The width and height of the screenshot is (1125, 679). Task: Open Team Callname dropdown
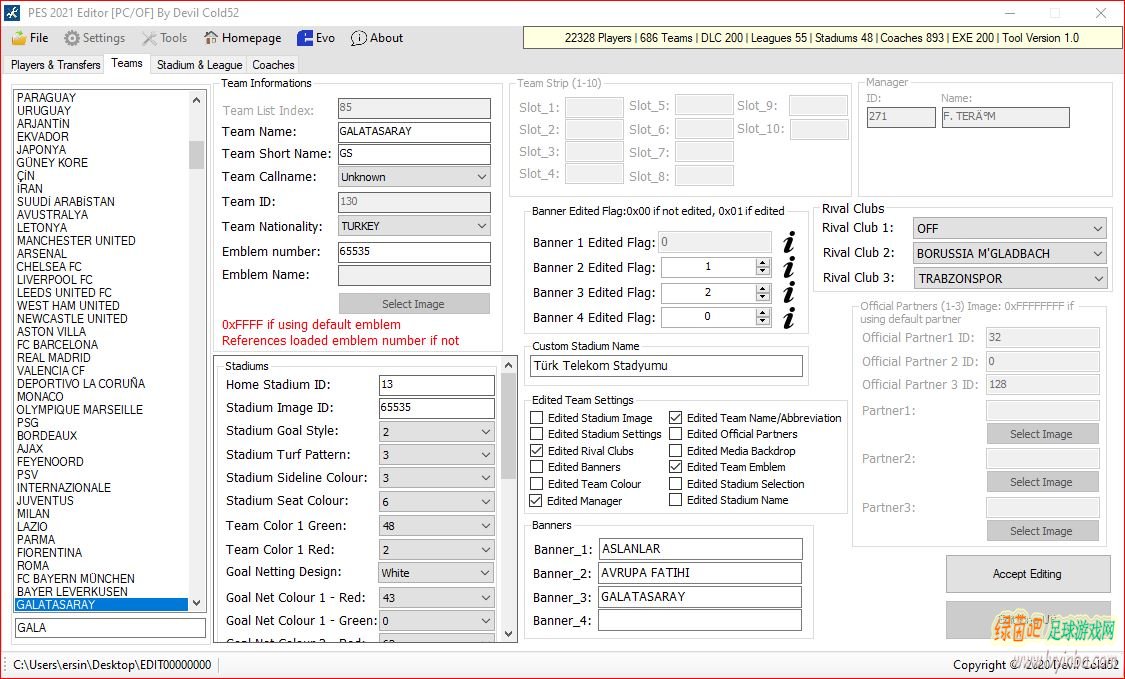click(414, 177)
